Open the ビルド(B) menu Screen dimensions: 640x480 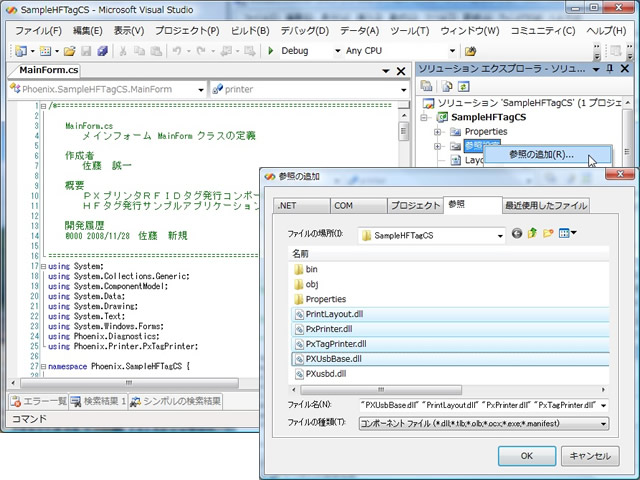(x=250, y=31)
